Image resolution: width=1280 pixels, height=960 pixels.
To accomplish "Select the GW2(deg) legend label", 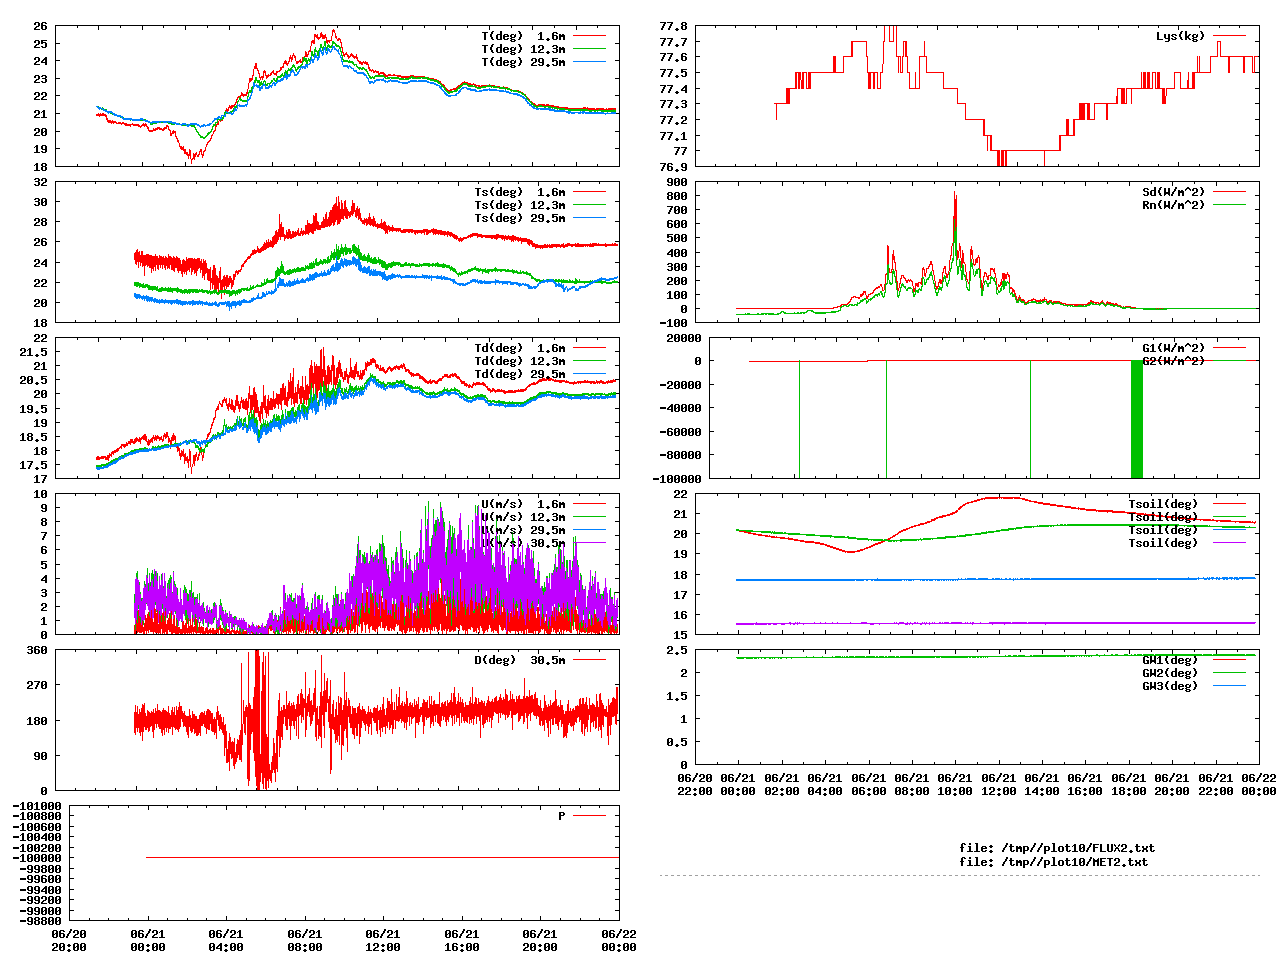I will point(1170,673).
